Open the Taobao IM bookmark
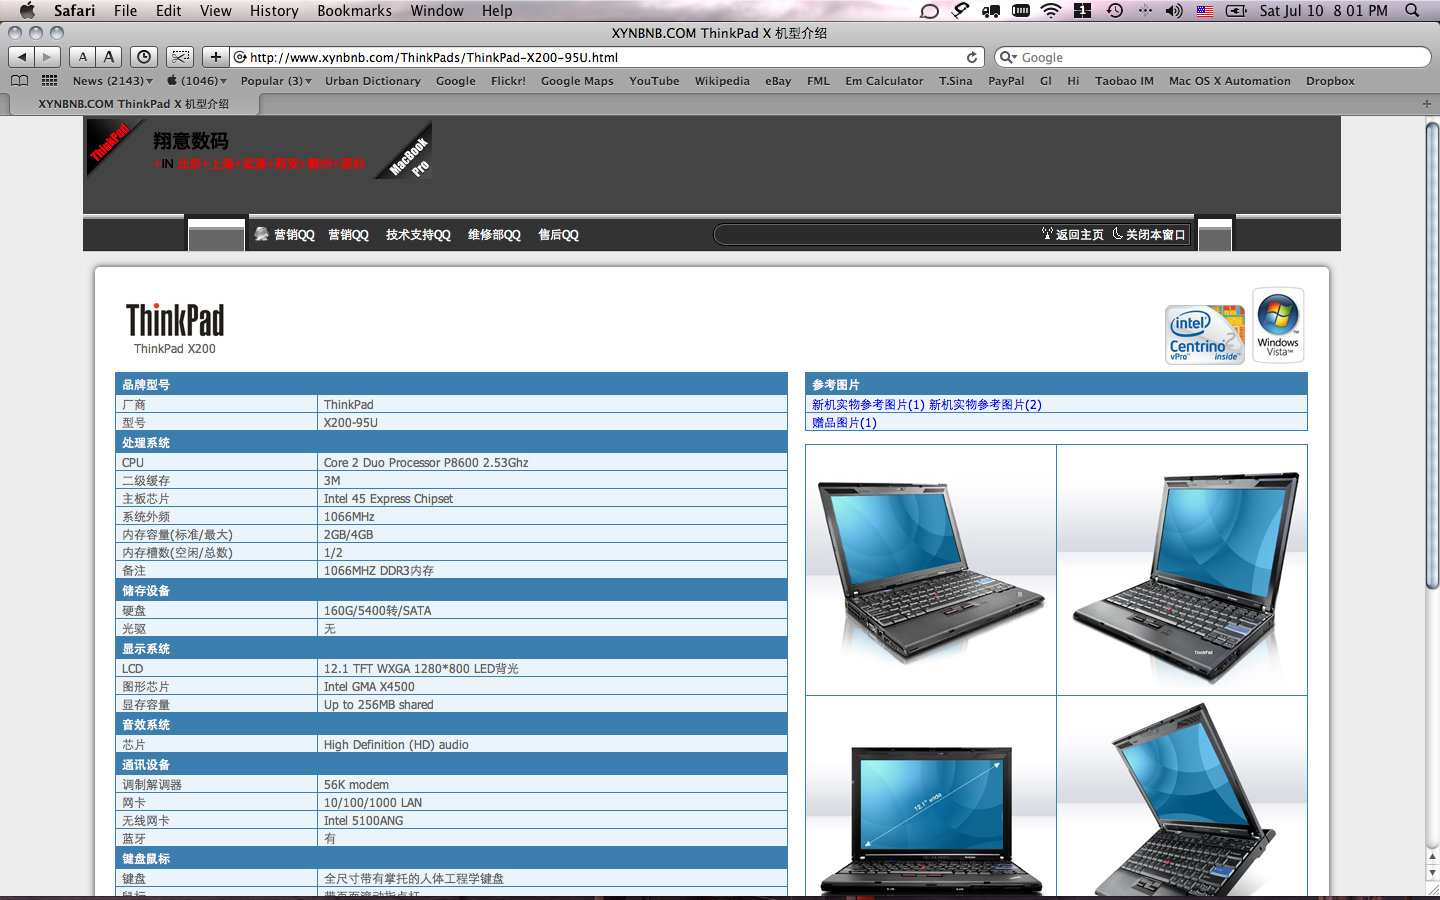Image resolution: width=1440 pixels, height=900 pixels. (1124, 81)
